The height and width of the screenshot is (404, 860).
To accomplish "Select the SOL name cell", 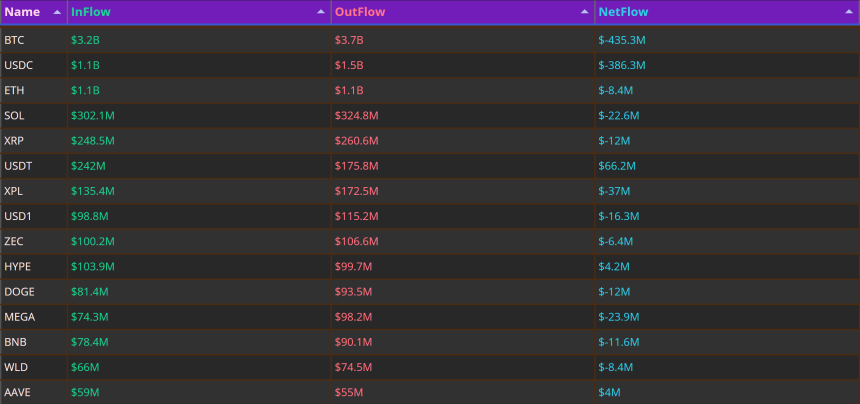I will (x=34, y=116).
